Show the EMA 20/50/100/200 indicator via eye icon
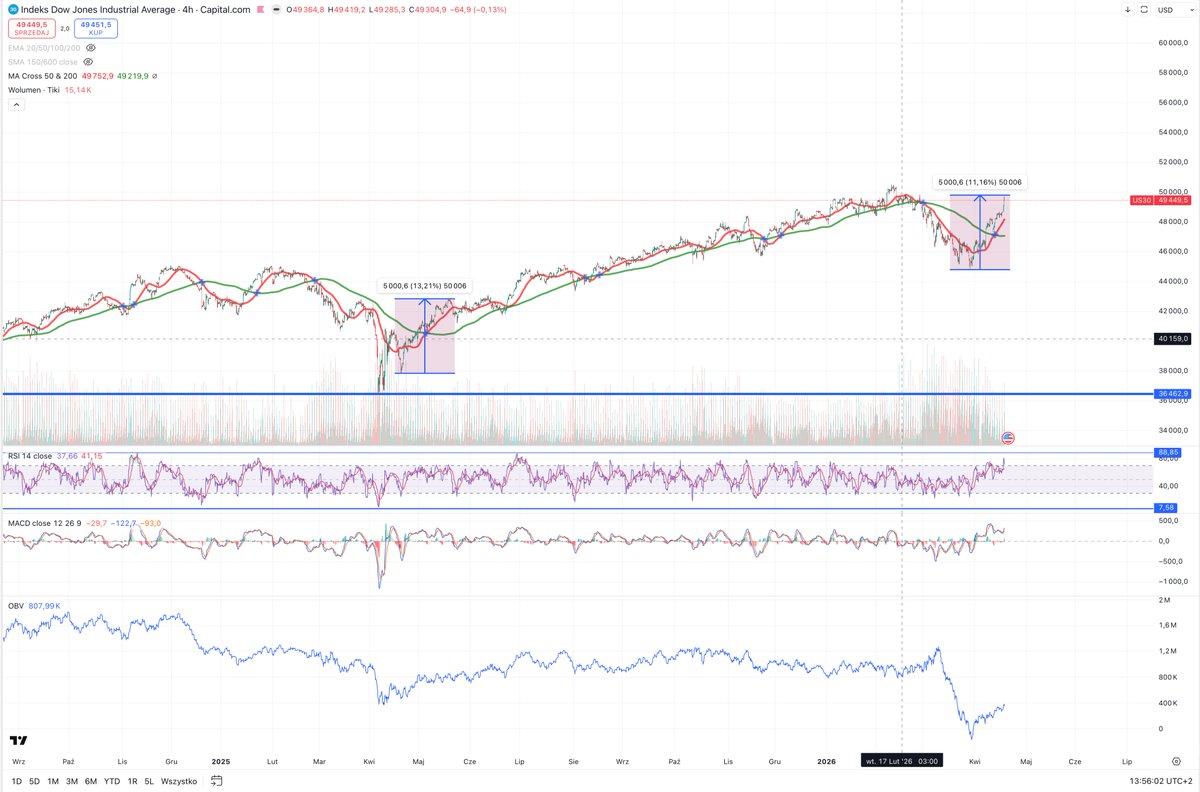 pos(91,47)
